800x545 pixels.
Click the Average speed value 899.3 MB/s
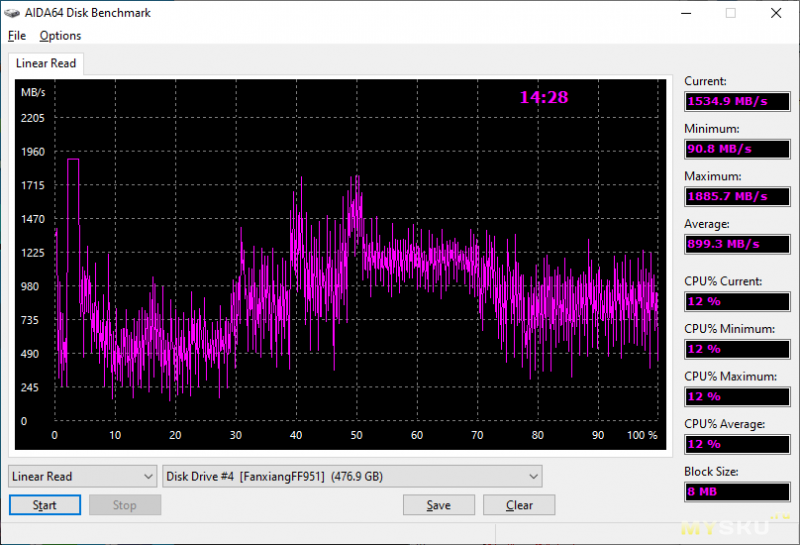tap(737, 244)
